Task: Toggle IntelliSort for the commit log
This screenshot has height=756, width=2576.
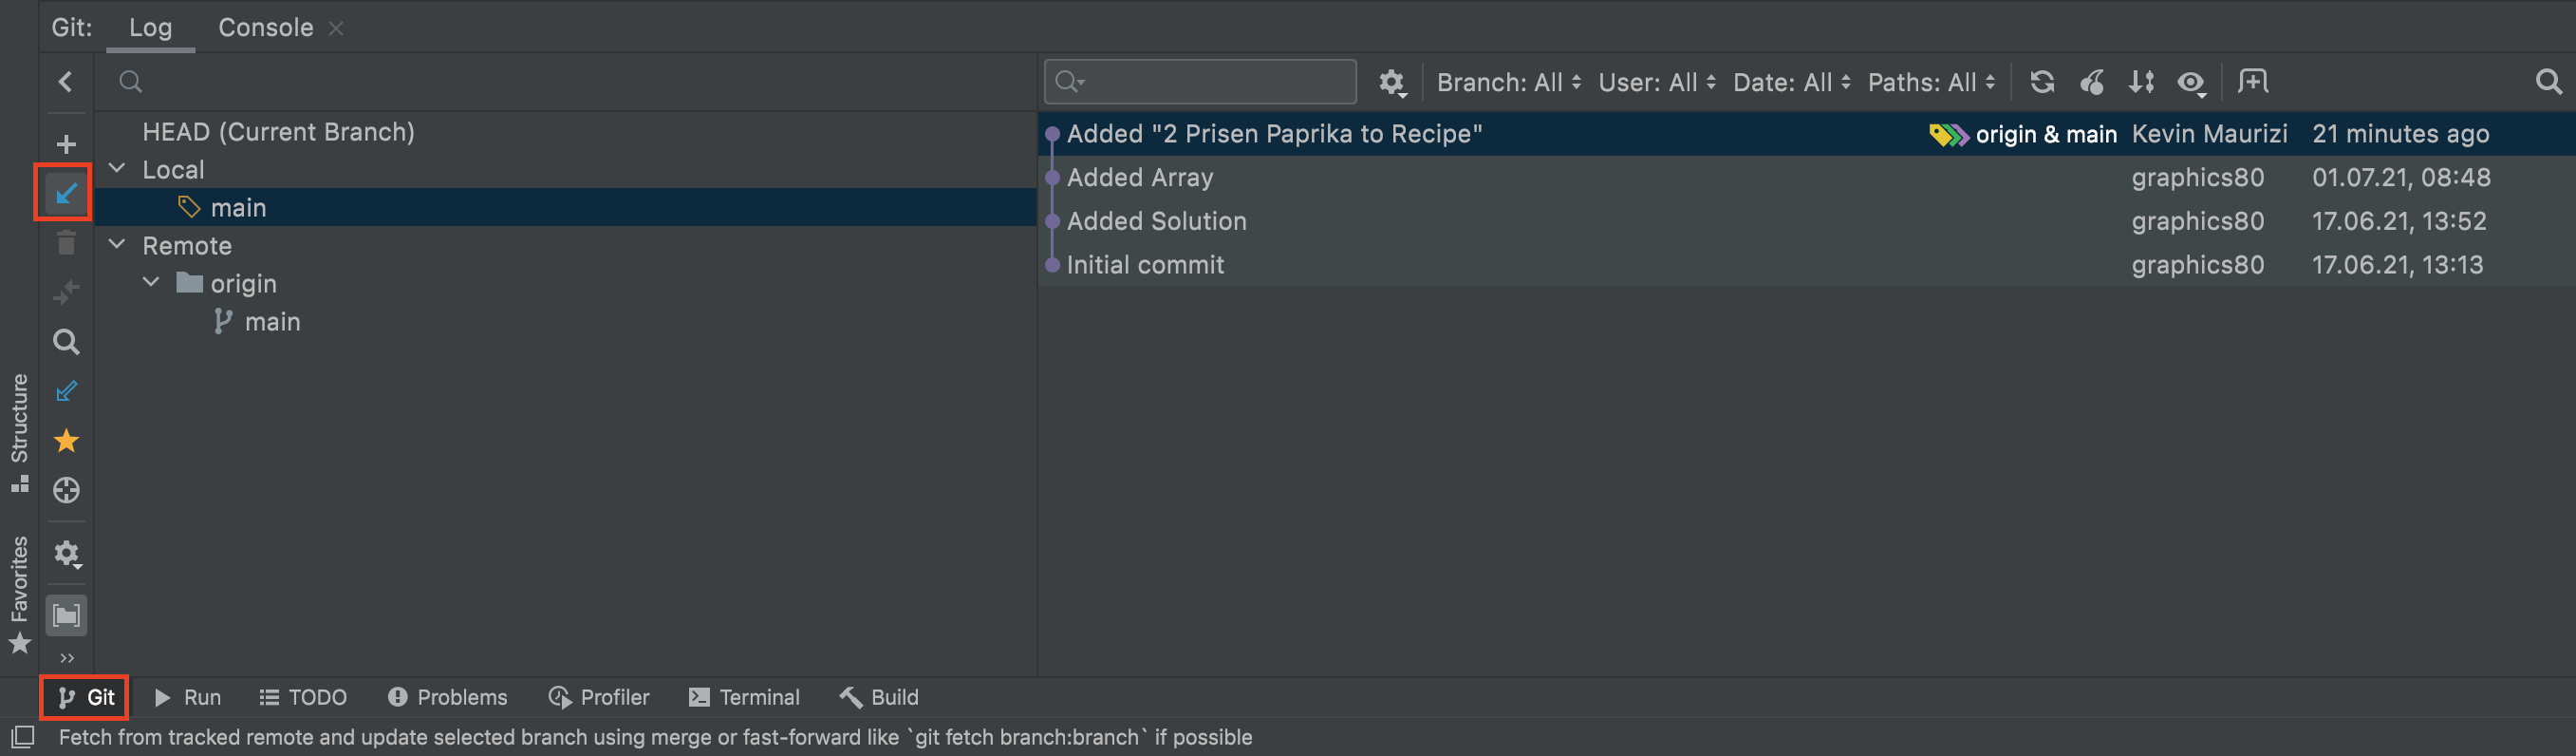Action: [2141, 82]
